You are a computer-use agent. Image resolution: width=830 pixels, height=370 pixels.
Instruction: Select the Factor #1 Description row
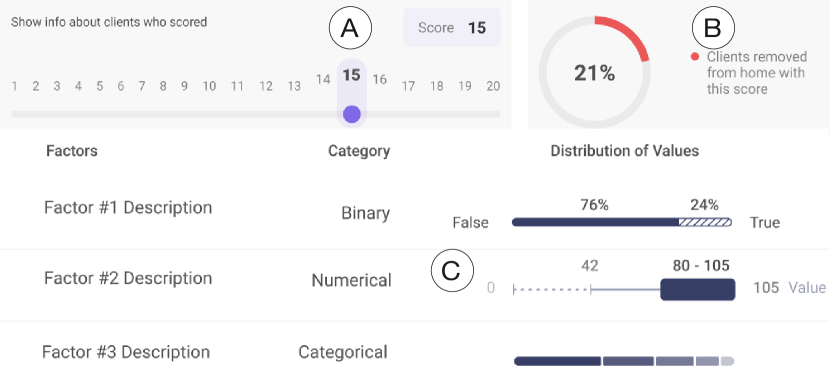click(415, 213)
